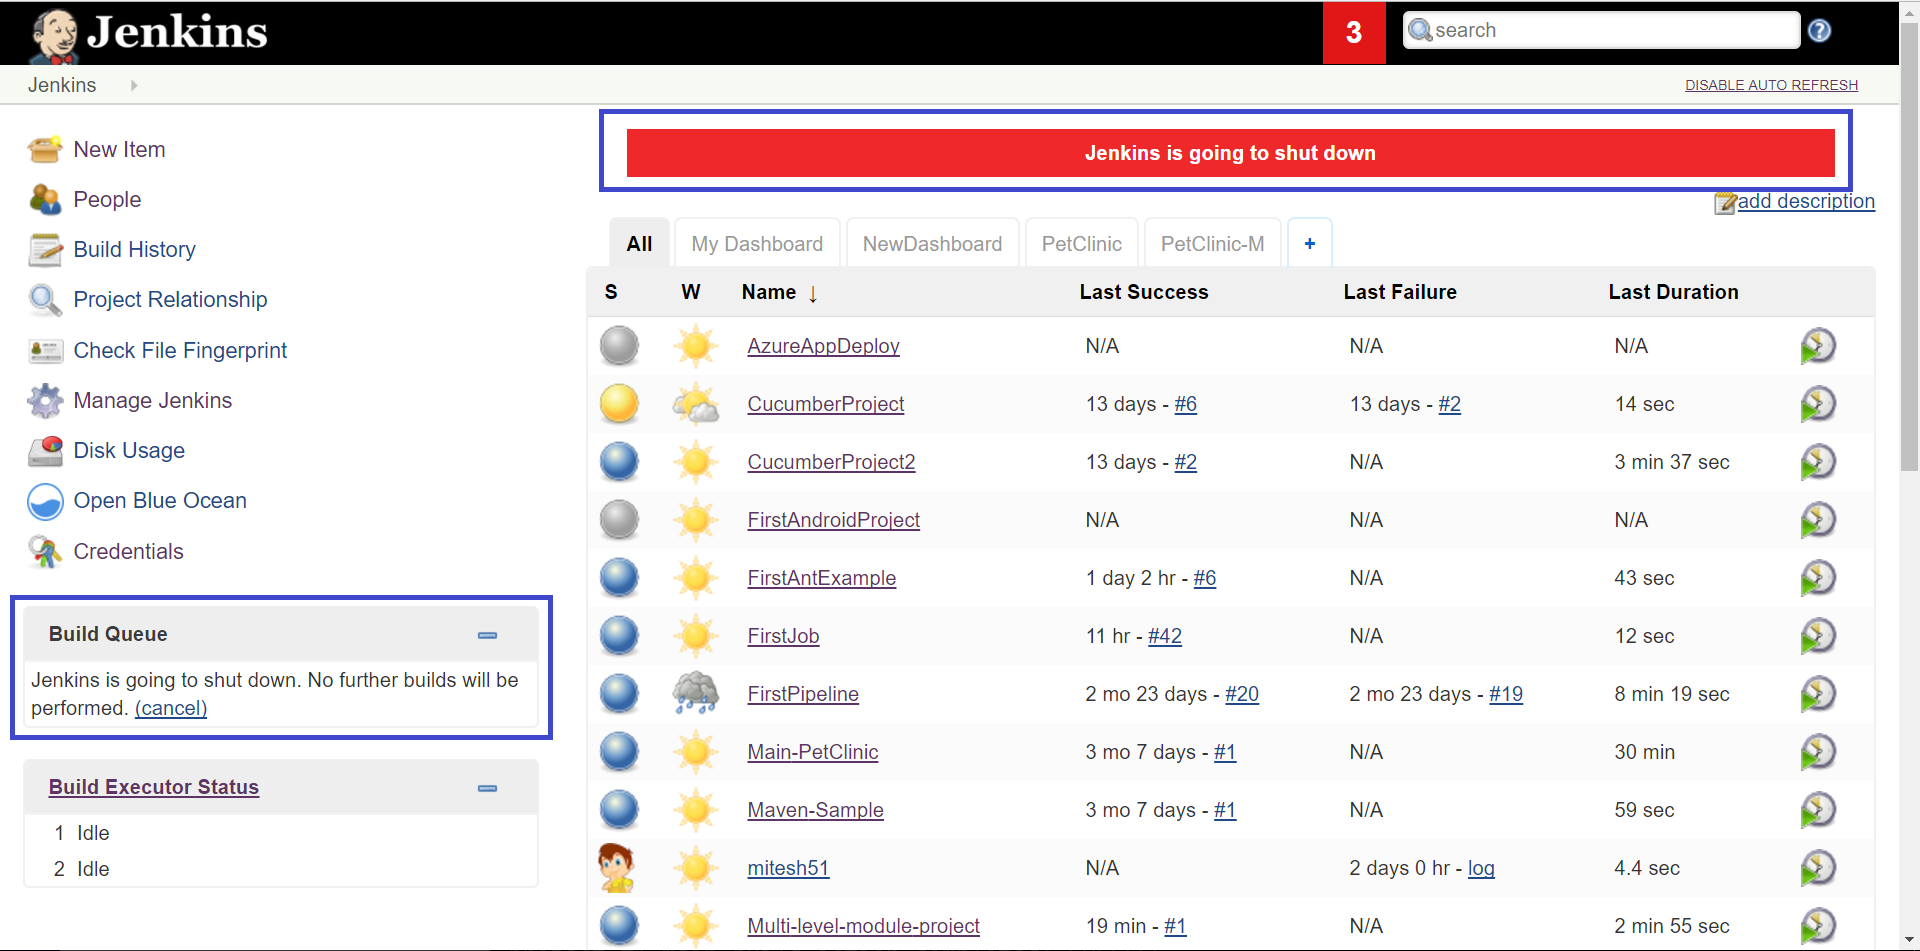This screenshot has width=1920, height=951.
Task: Add a new view with plus tab
Action: point(1310,243)
